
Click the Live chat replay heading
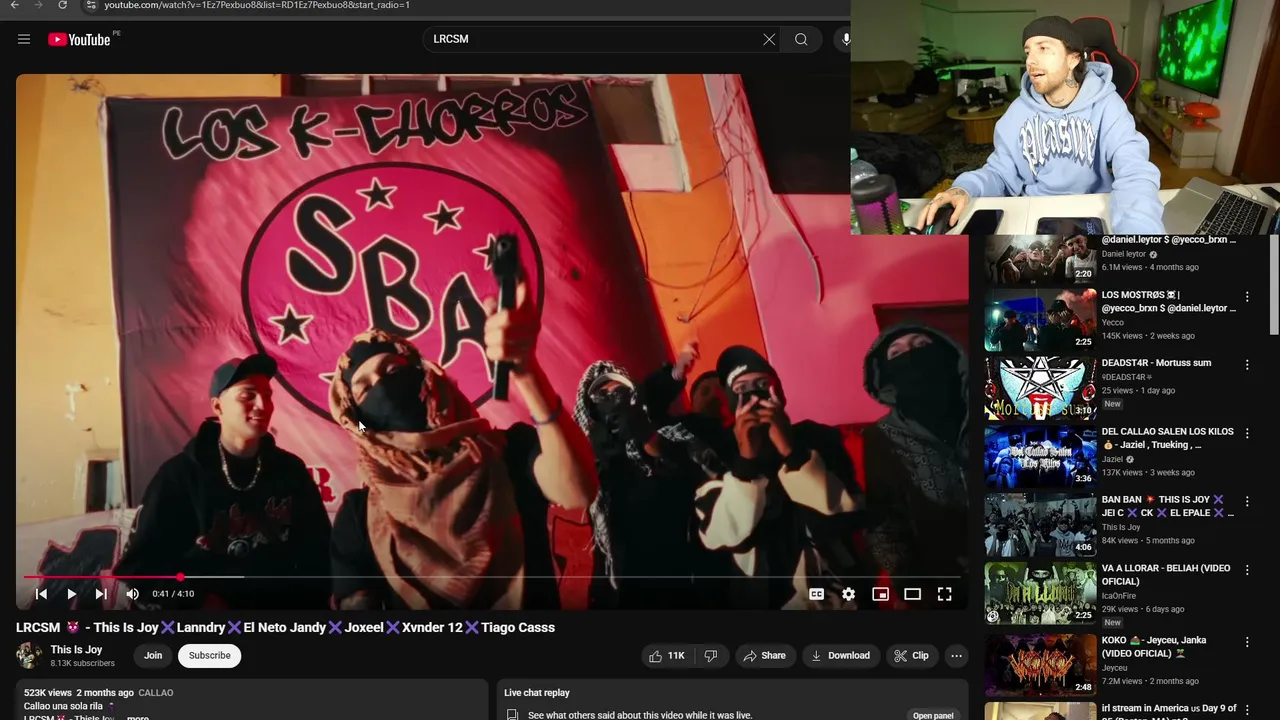pos(537,693)
